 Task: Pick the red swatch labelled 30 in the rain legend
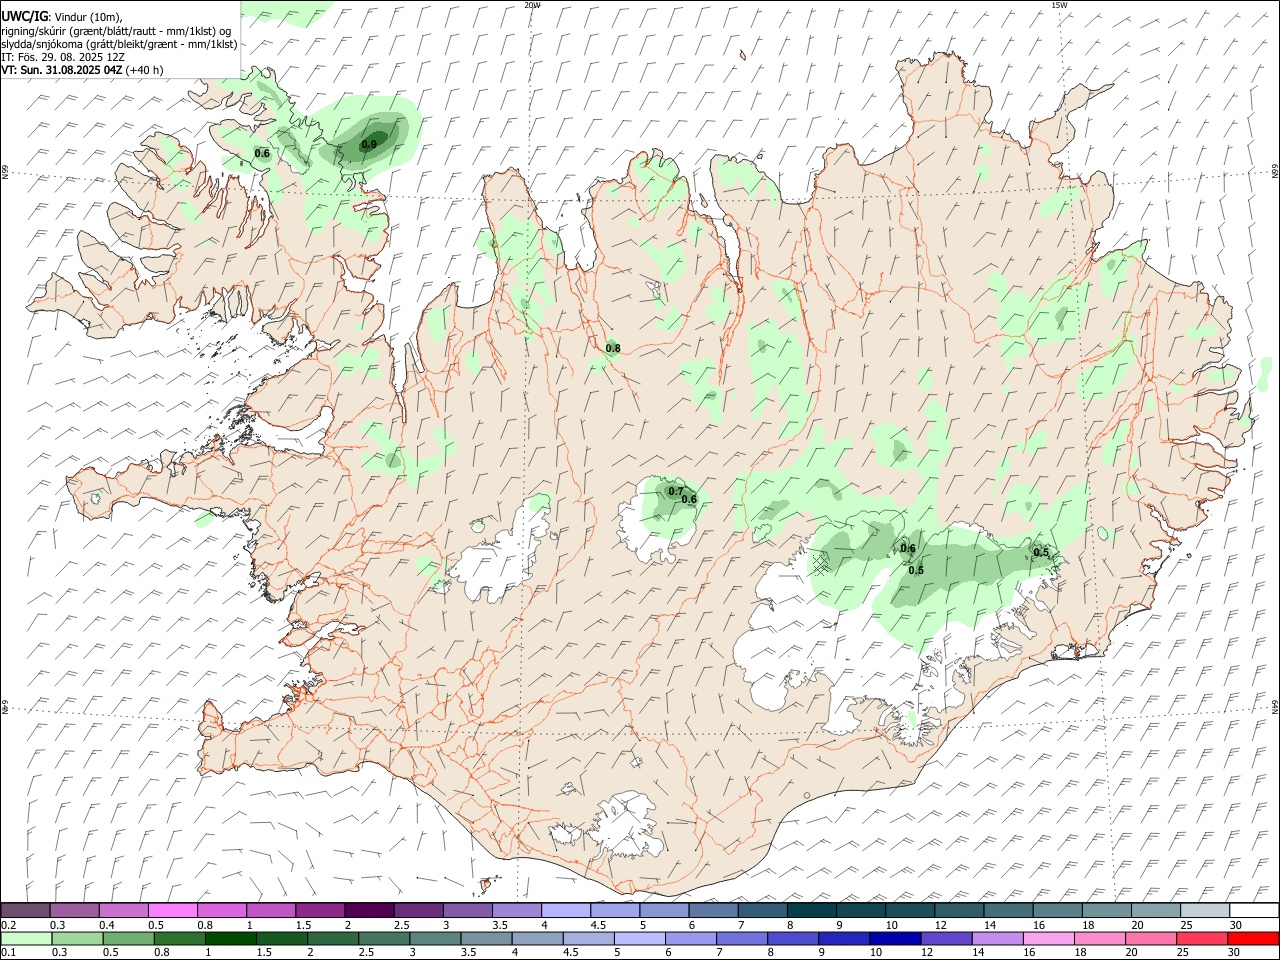1253,938
